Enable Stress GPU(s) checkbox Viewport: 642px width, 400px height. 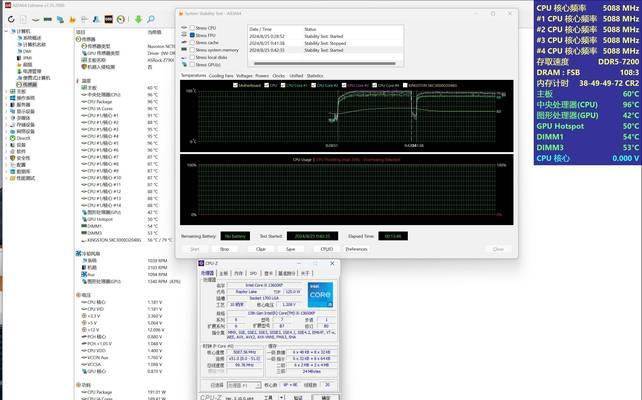pos(192,65)
